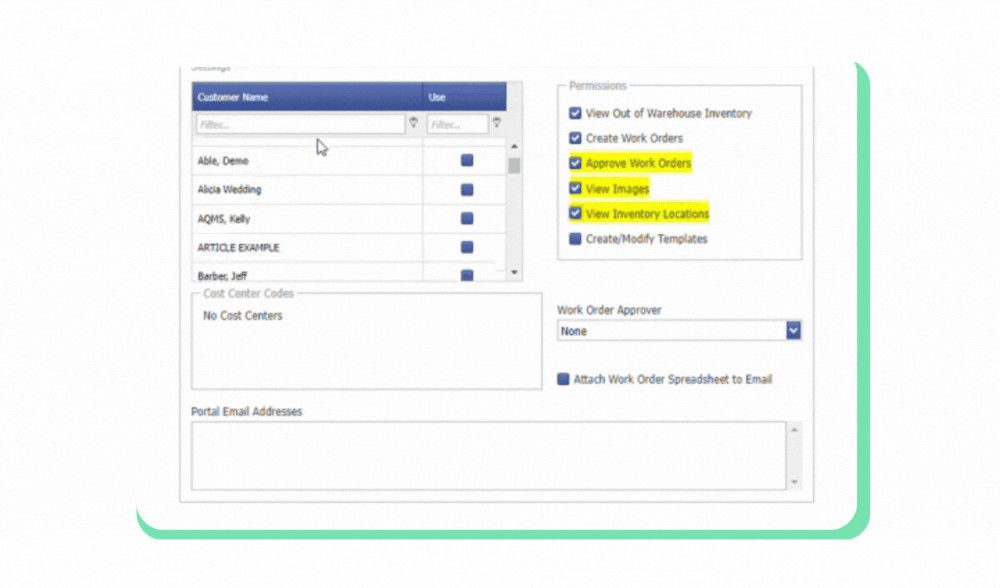
Task: Disable the Approve Work Orders permission
Action: click(575, 163)
